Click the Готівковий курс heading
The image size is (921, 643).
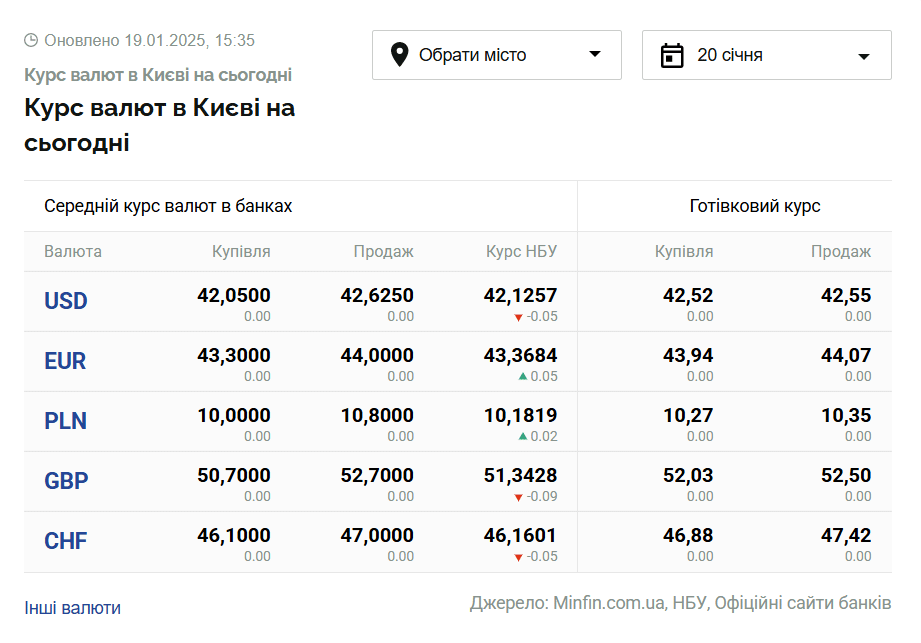(755, 206)
